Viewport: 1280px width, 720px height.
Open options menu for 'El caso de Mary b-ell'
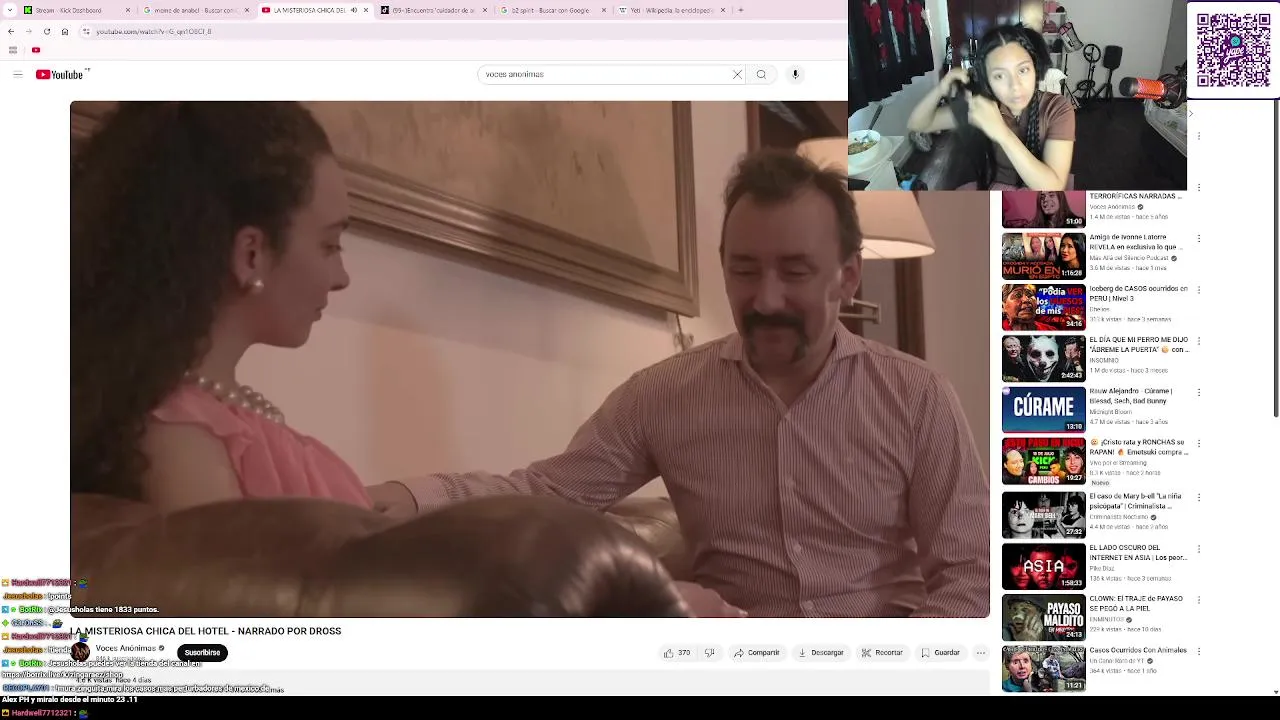[1198, 498]
